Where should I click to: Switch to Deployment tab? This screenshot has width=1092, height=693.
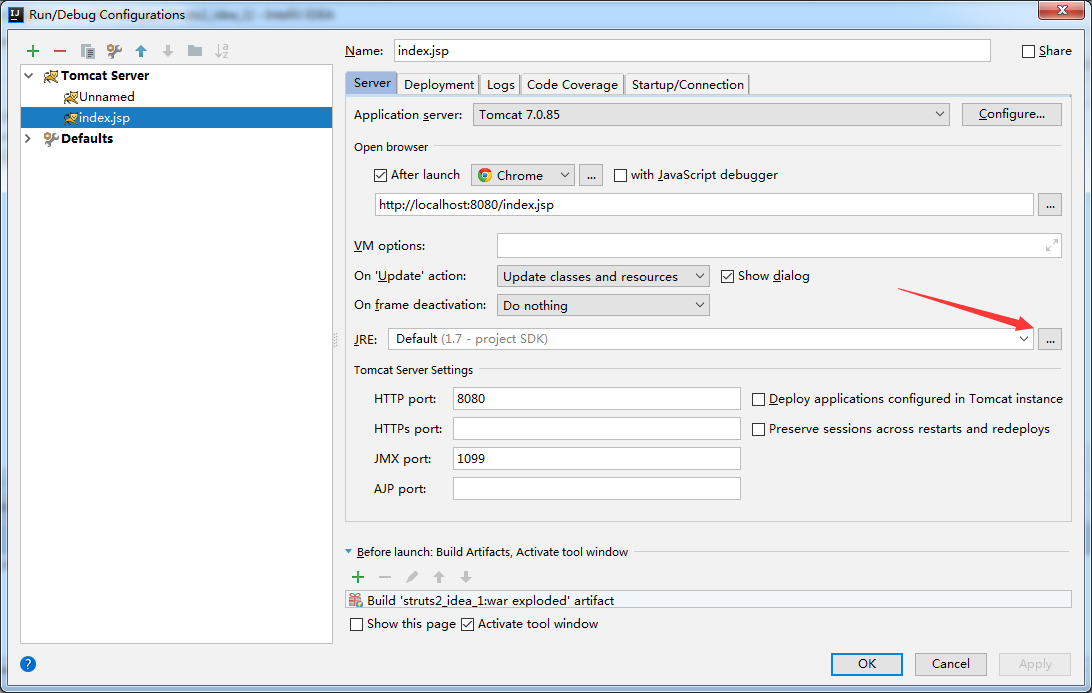pos(439,84)
